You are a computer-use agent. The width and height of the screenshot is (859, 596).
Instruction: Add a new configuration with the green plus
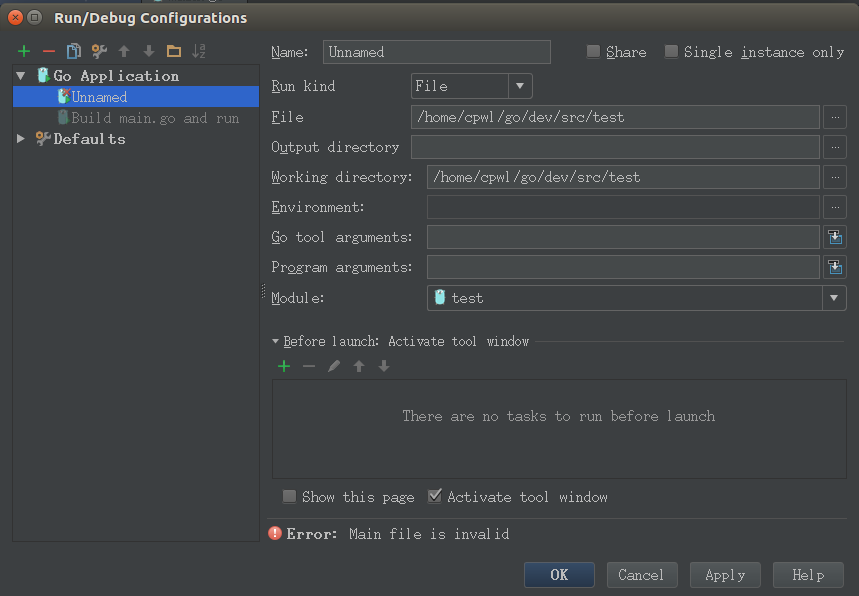[24, 51]
